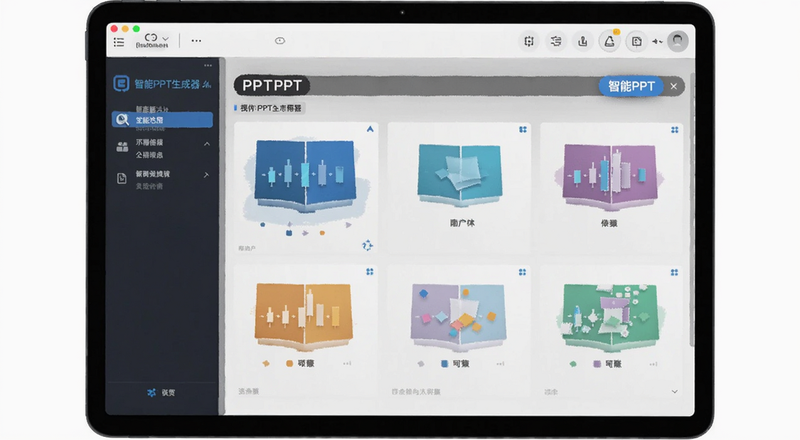800x440 pixels.
Task: Click the grid icon on the orange template card
Action: pyautogui.click(x=369, y=272)
